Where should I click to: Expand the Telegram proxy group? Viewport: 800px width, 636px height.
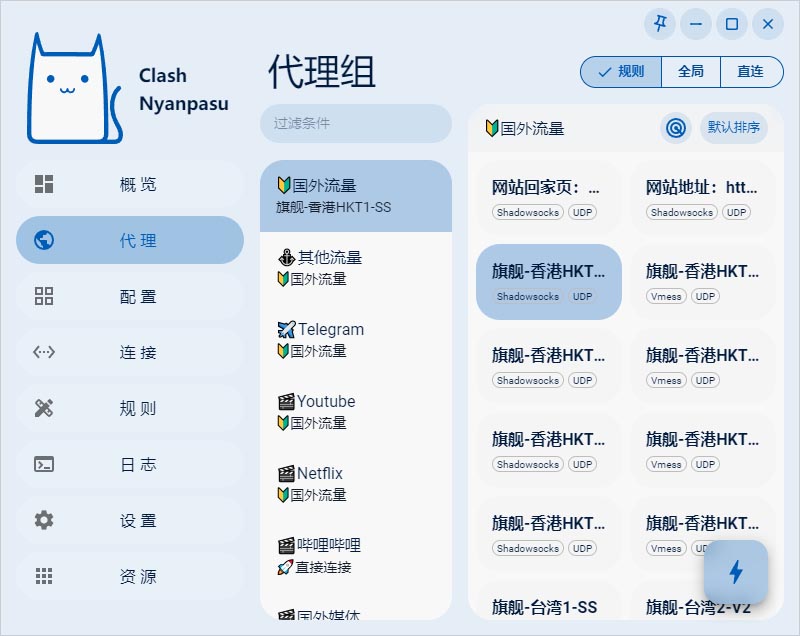pos(356,339)
